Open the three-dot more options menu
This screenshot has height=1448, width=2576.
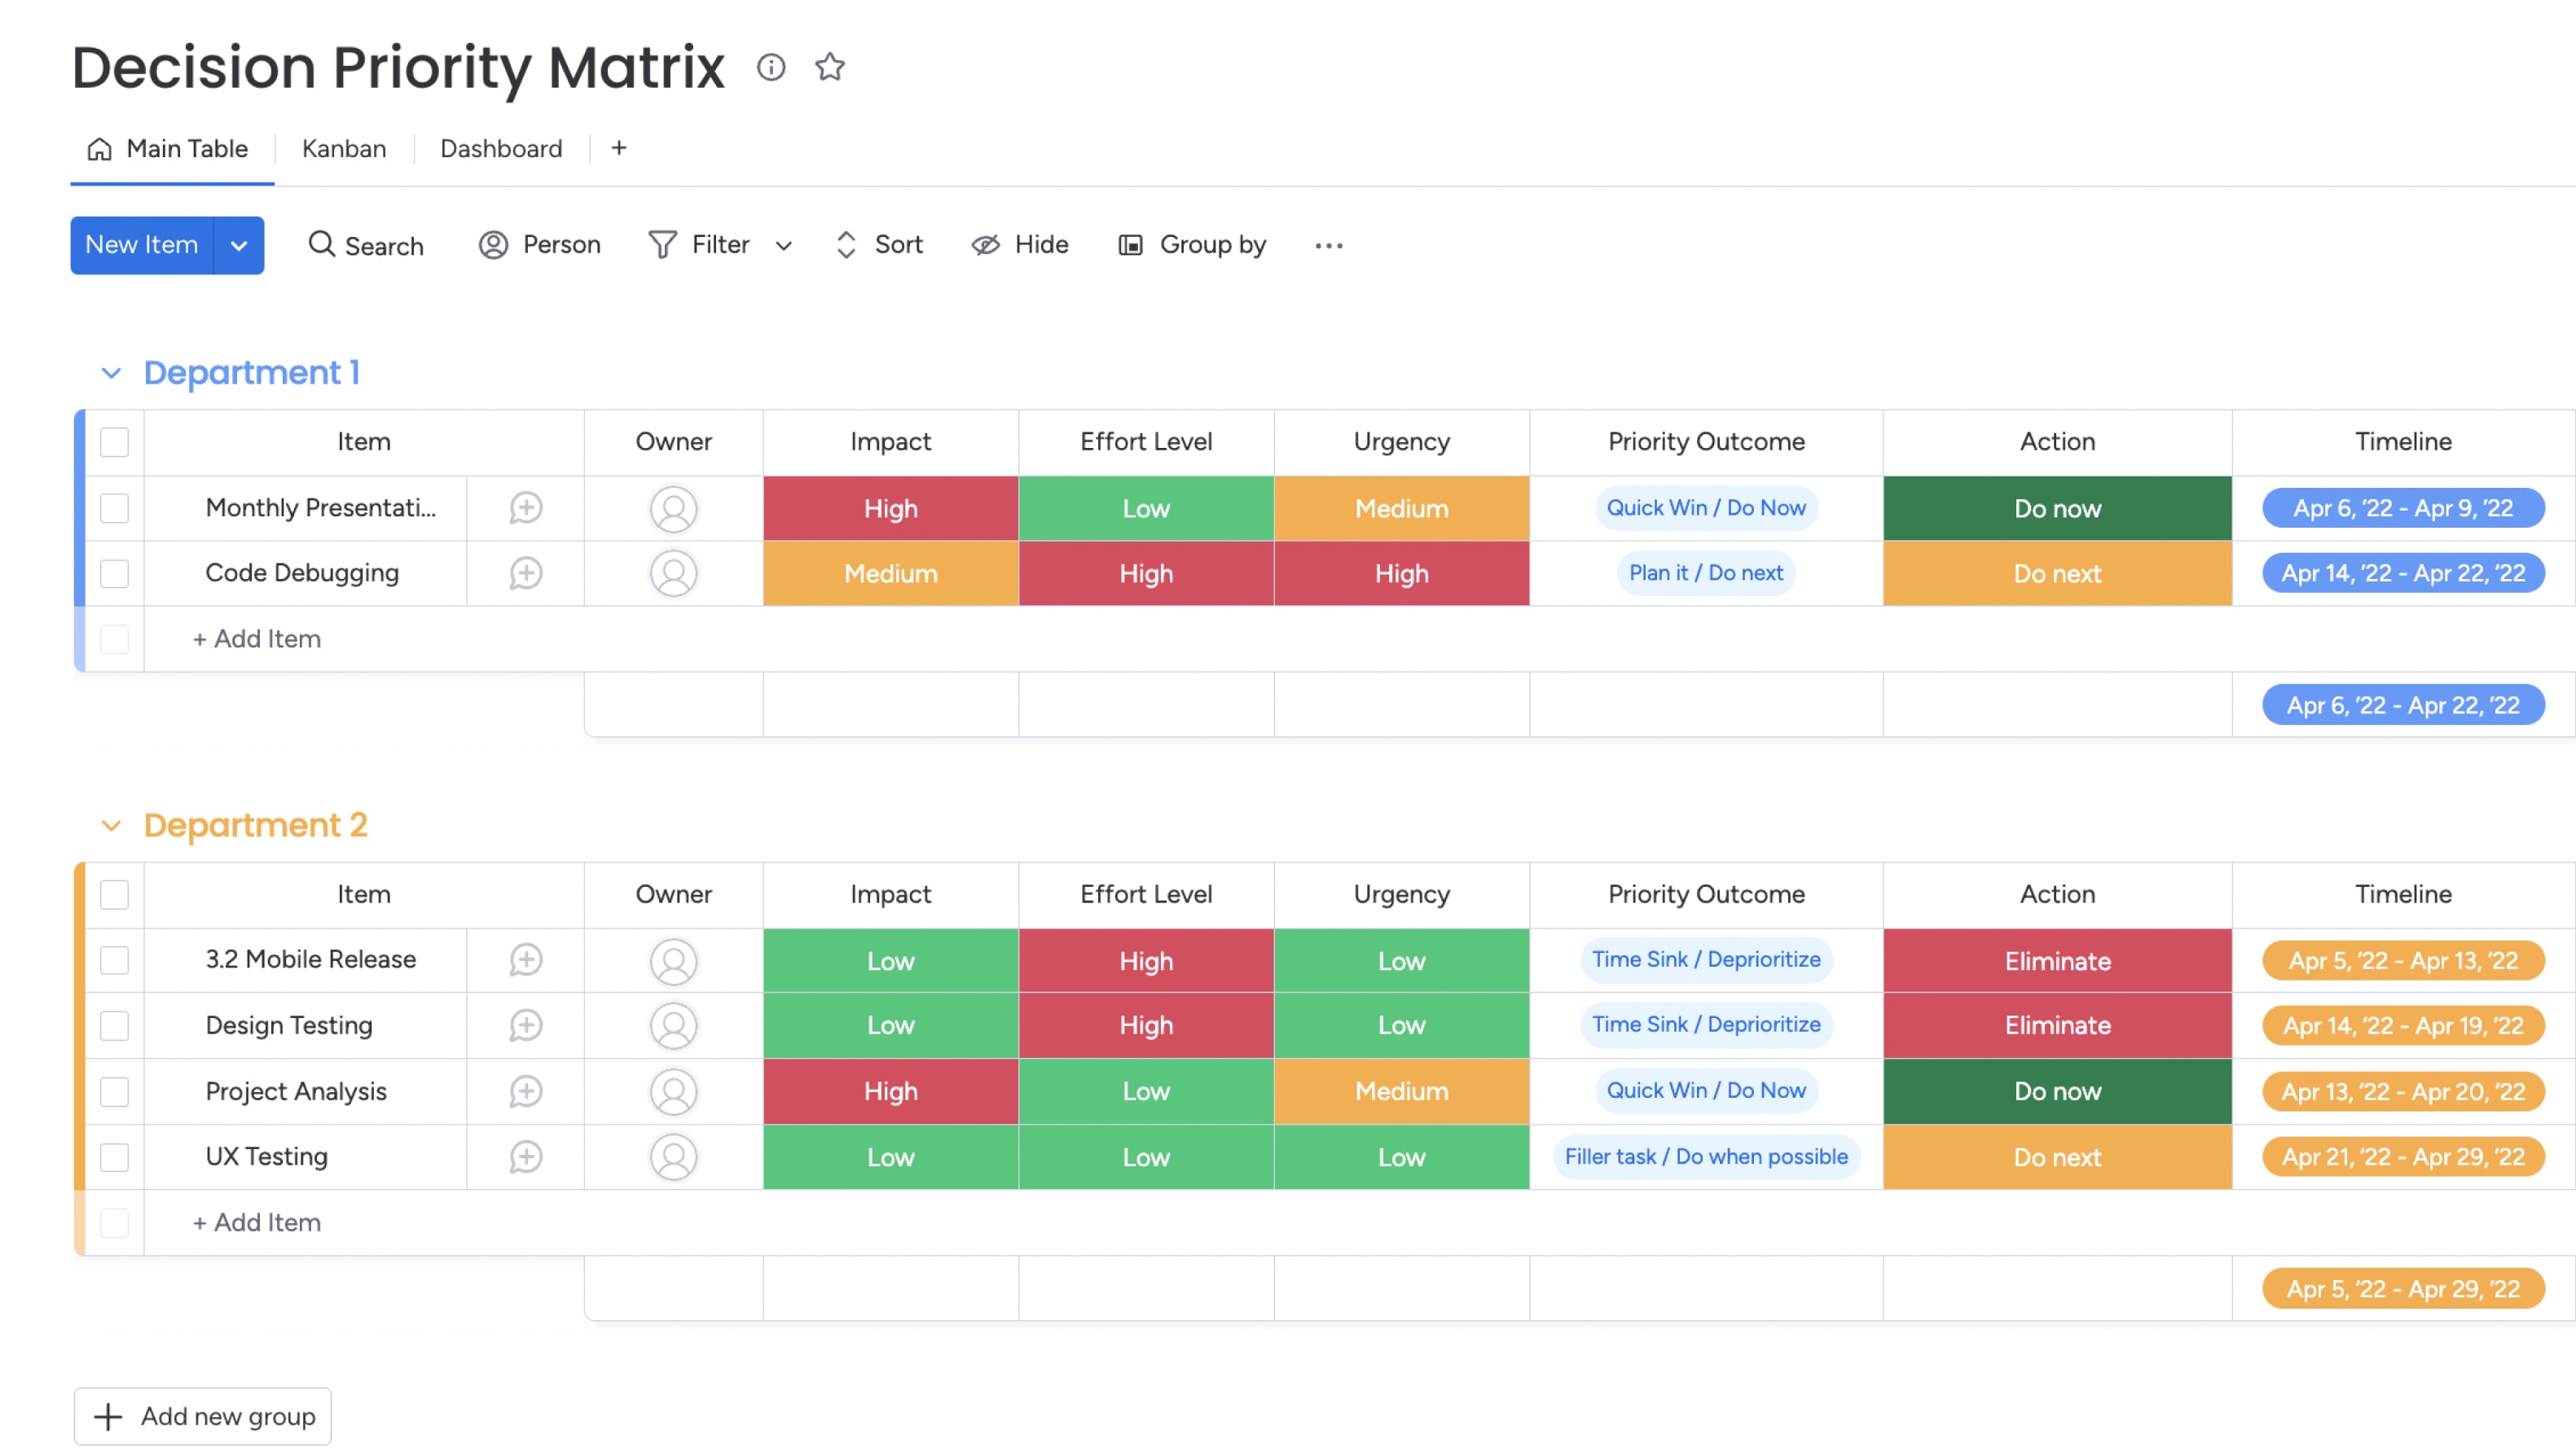click(1328, 245)
